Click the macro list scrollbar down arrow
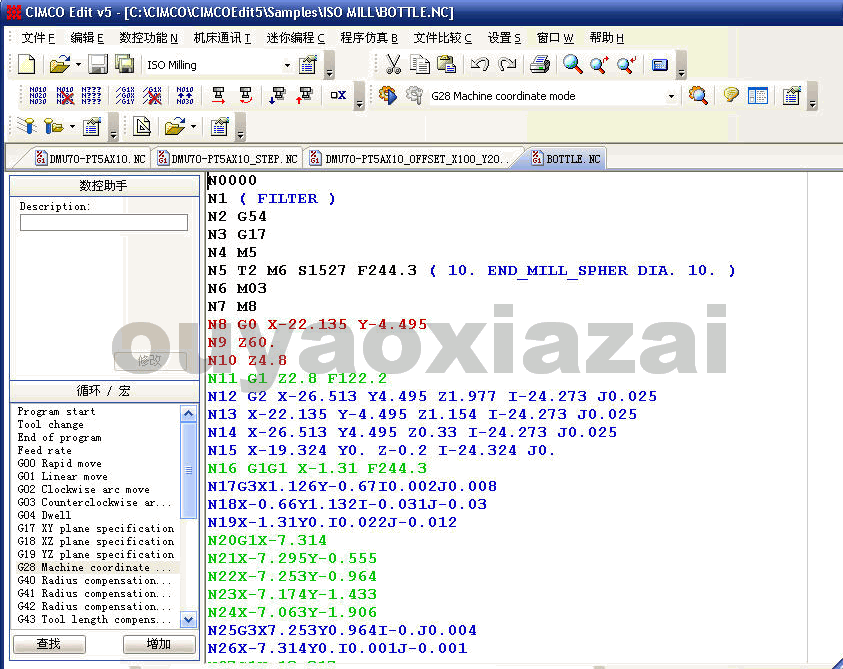Screen dimensions: 843x669 tap(188, 620)
